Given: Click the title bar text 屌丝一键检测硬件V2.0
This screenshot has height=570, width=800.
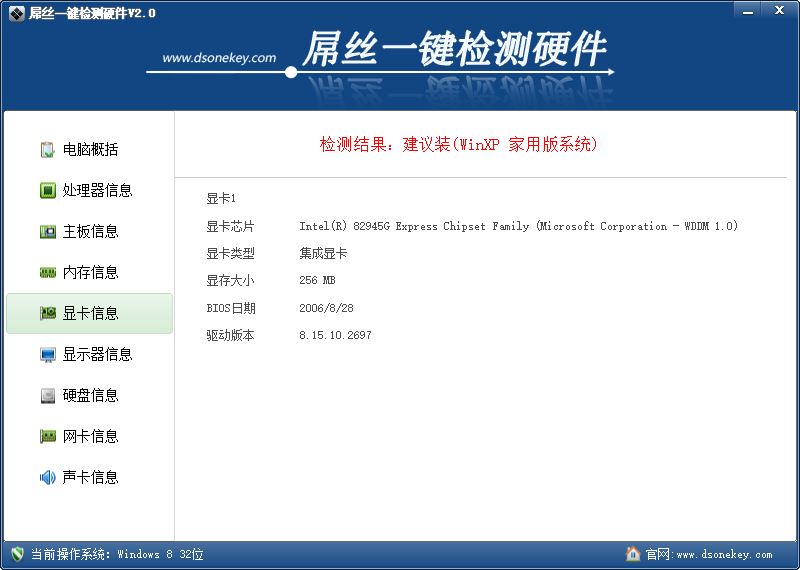Looking at the screenshot, I should pos(92,13).
